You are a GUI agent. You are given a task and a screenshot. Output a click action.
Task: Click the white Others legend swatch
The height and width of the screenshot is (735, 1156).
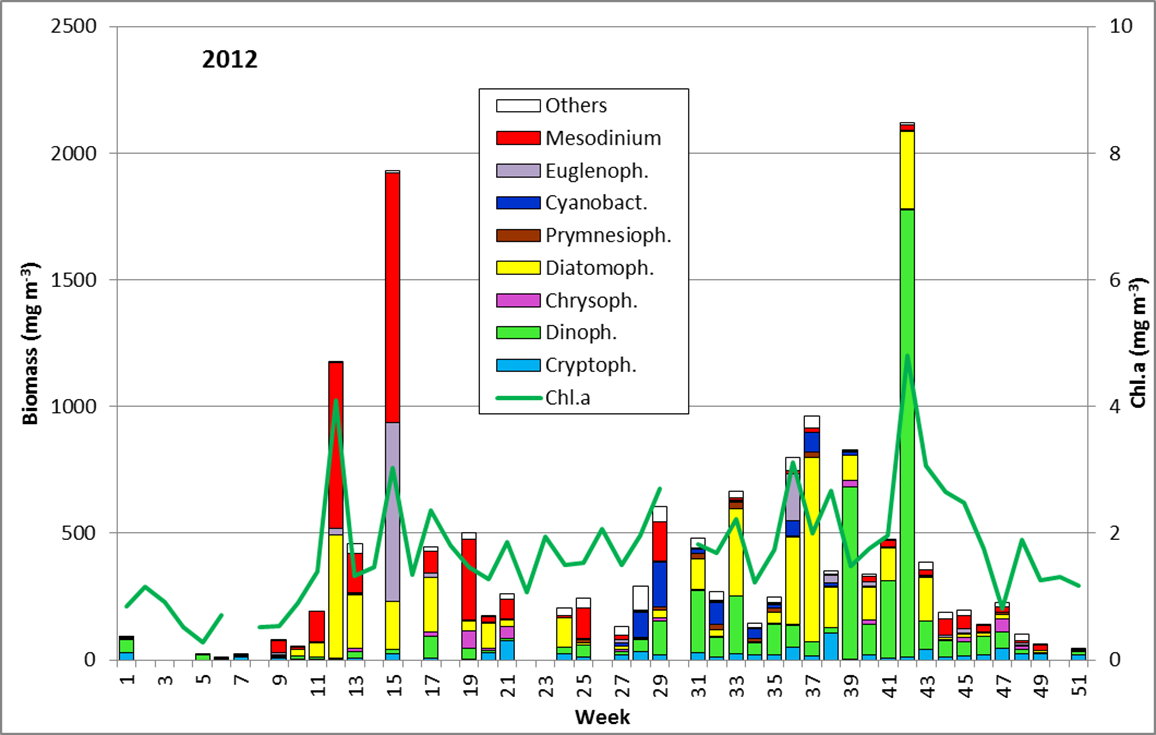pyautogui.click(x=518, y=105)
